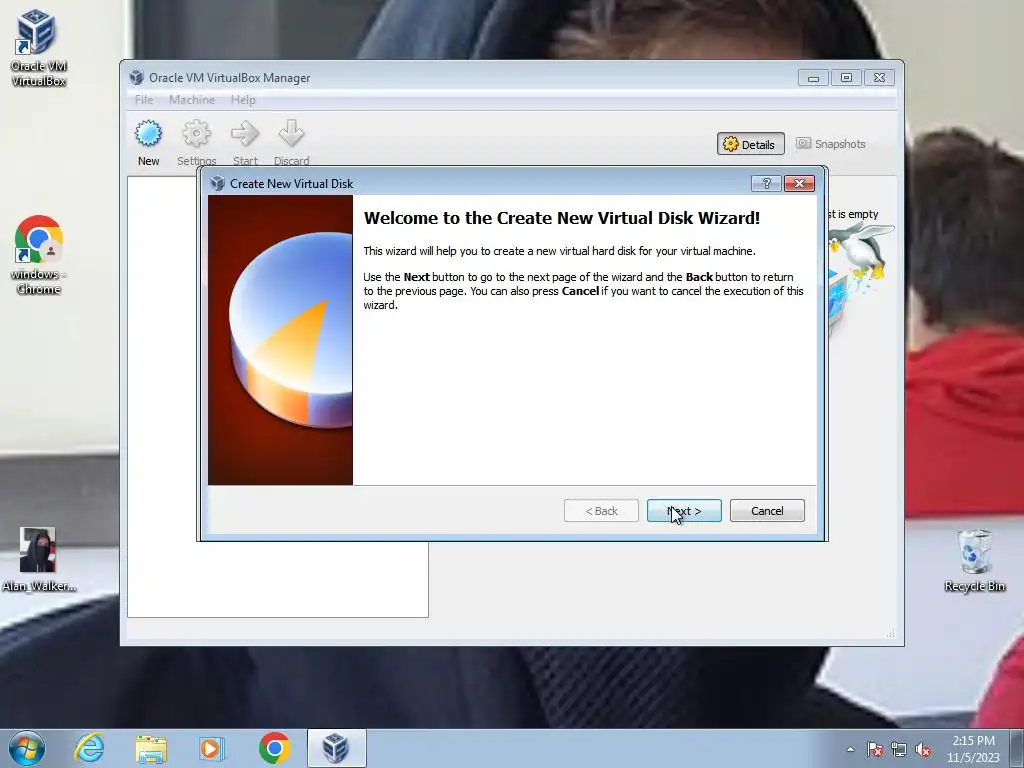Click the muted volume tray icon

click(x=923, y=749)
